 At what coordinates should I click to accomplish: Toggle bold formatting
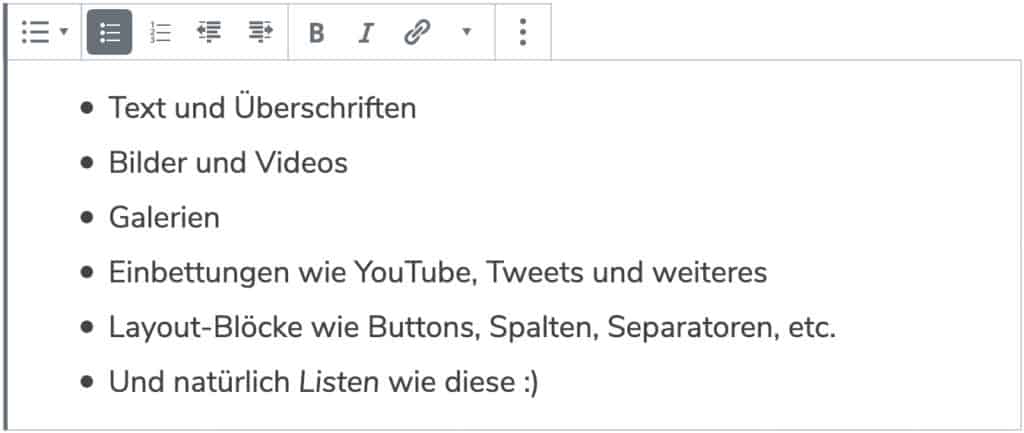pyautogui.click(x=317, y=33)
